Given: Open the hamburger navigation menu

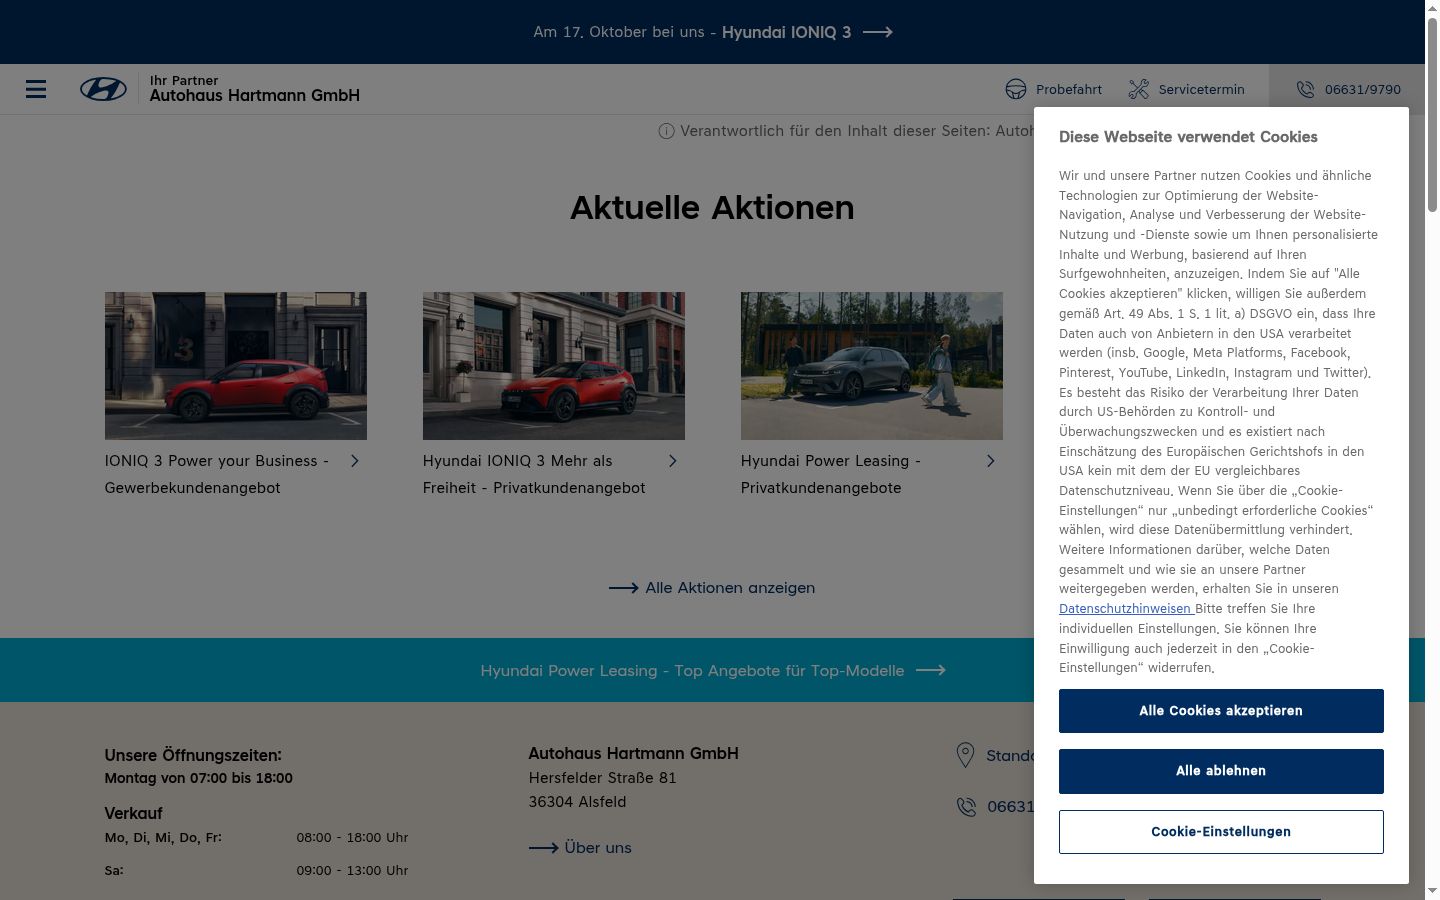Looking at the screenshot, I should (36, 89).
